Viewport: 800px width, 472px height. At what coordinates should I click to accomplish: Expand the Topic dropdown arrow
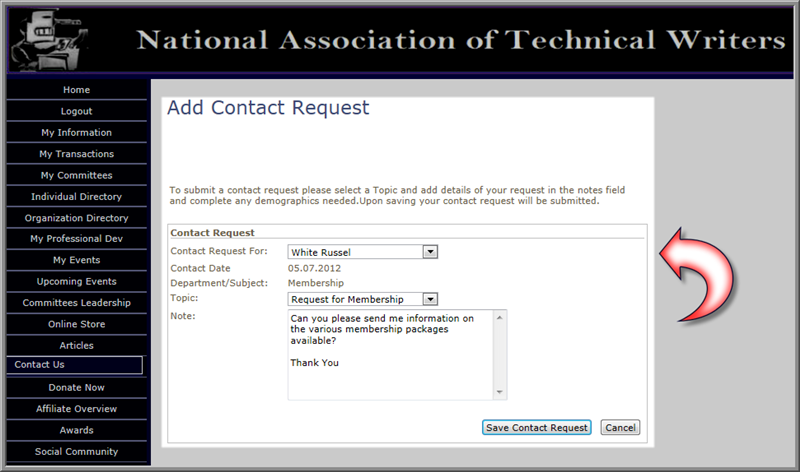click(430, 299)
